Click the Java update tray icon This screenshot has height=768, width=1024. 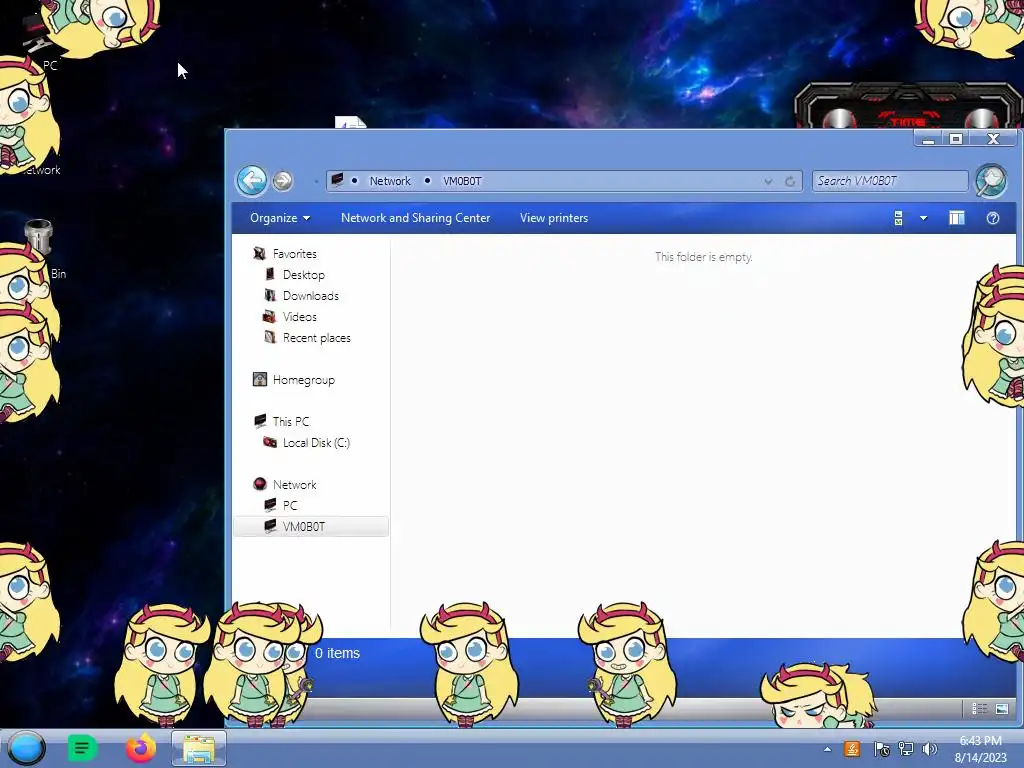click(x=852, y=749)
